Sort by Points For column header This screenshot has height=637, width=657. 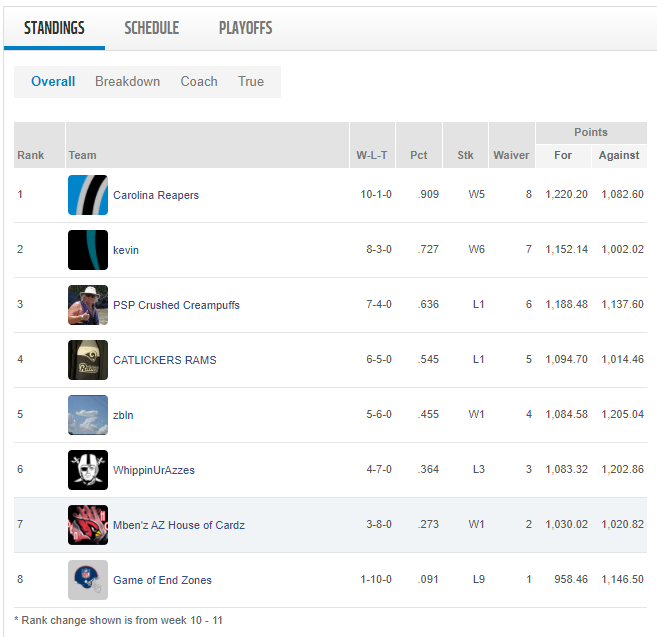point(563,155)
